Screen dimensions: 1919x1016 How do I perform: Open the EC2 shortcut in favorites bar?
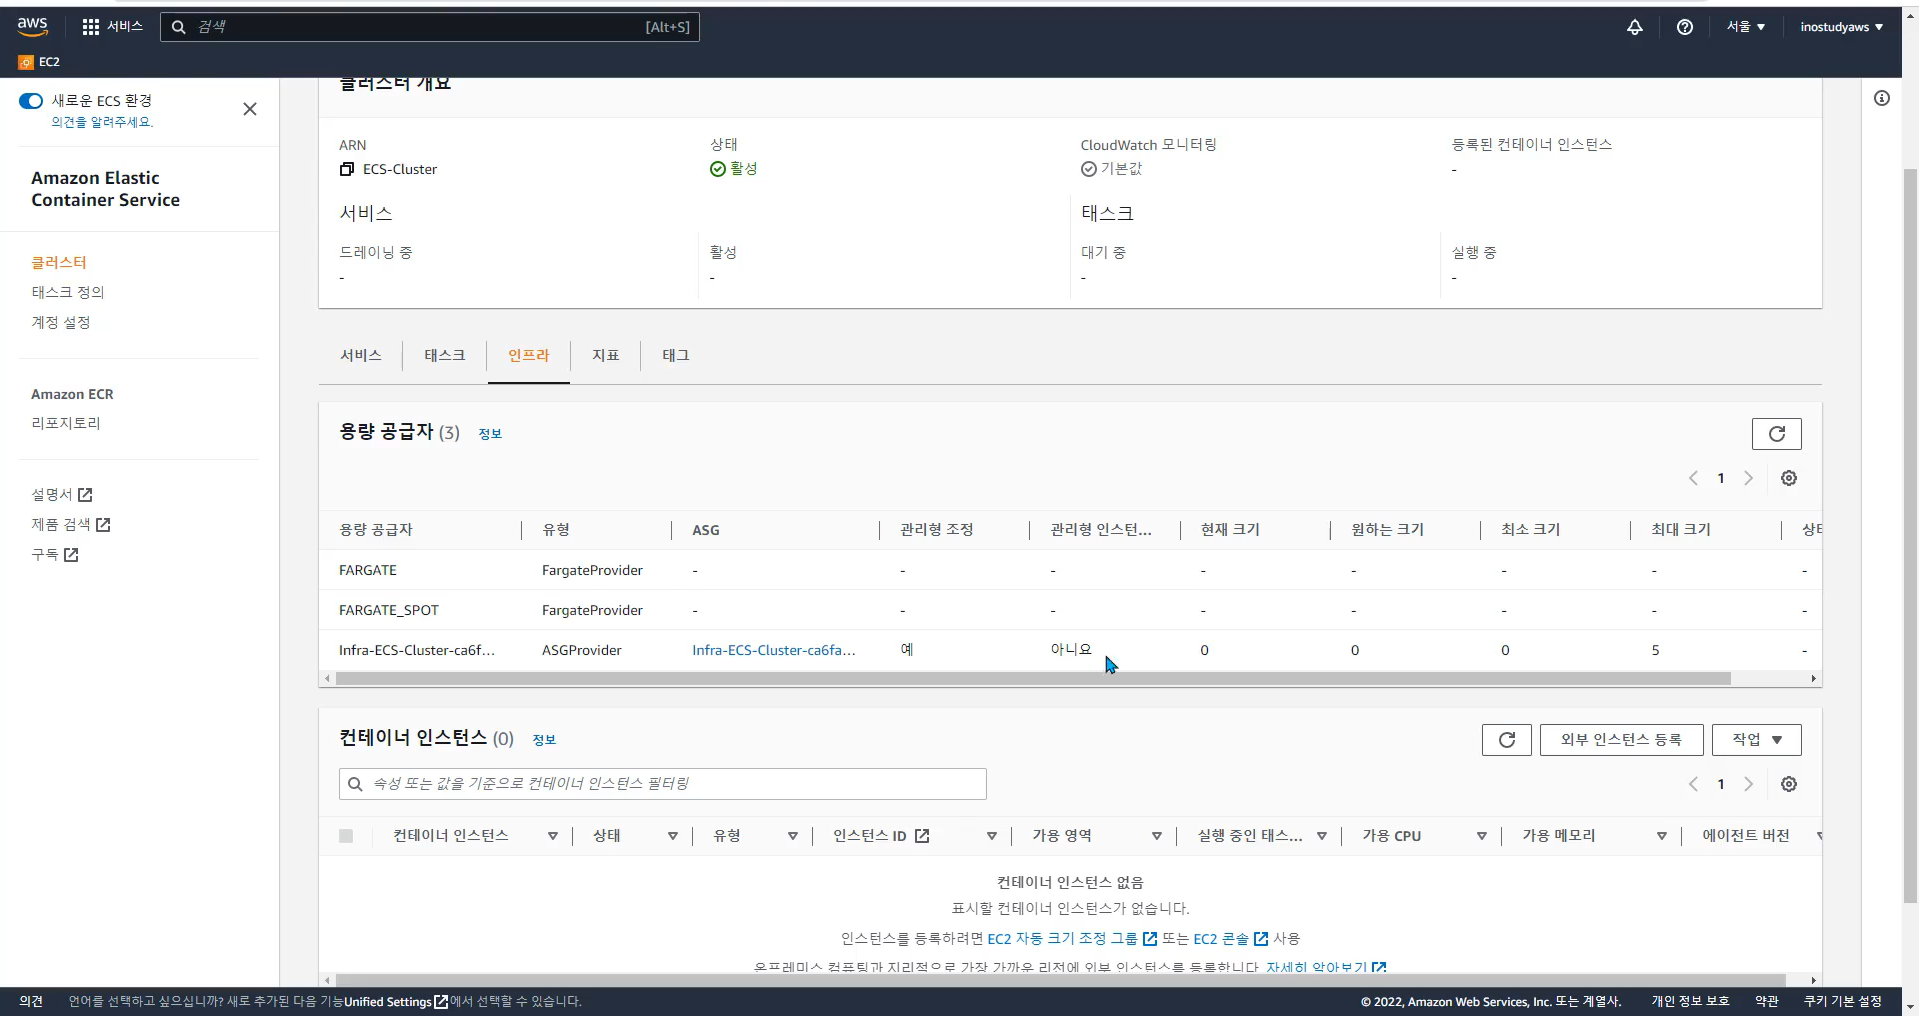point(39,62)
